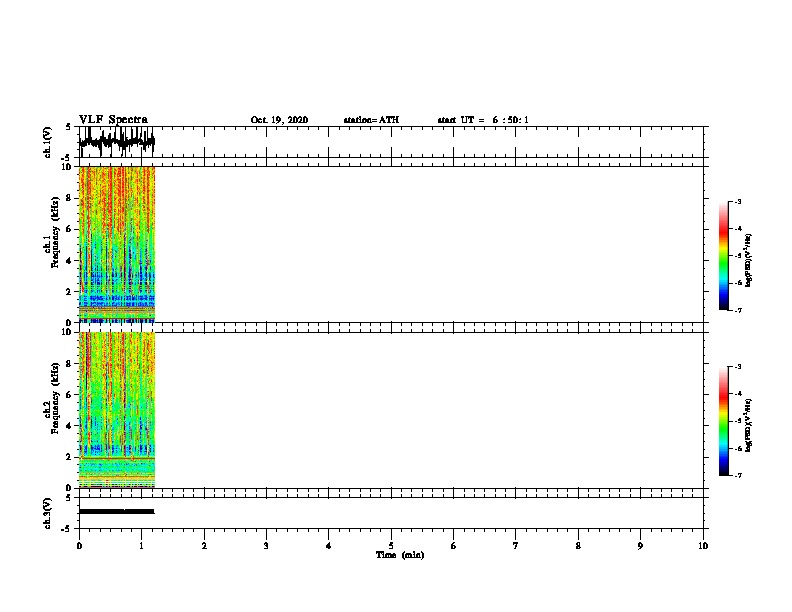Click the black ch.3 voltage trace

coord(117,512)
